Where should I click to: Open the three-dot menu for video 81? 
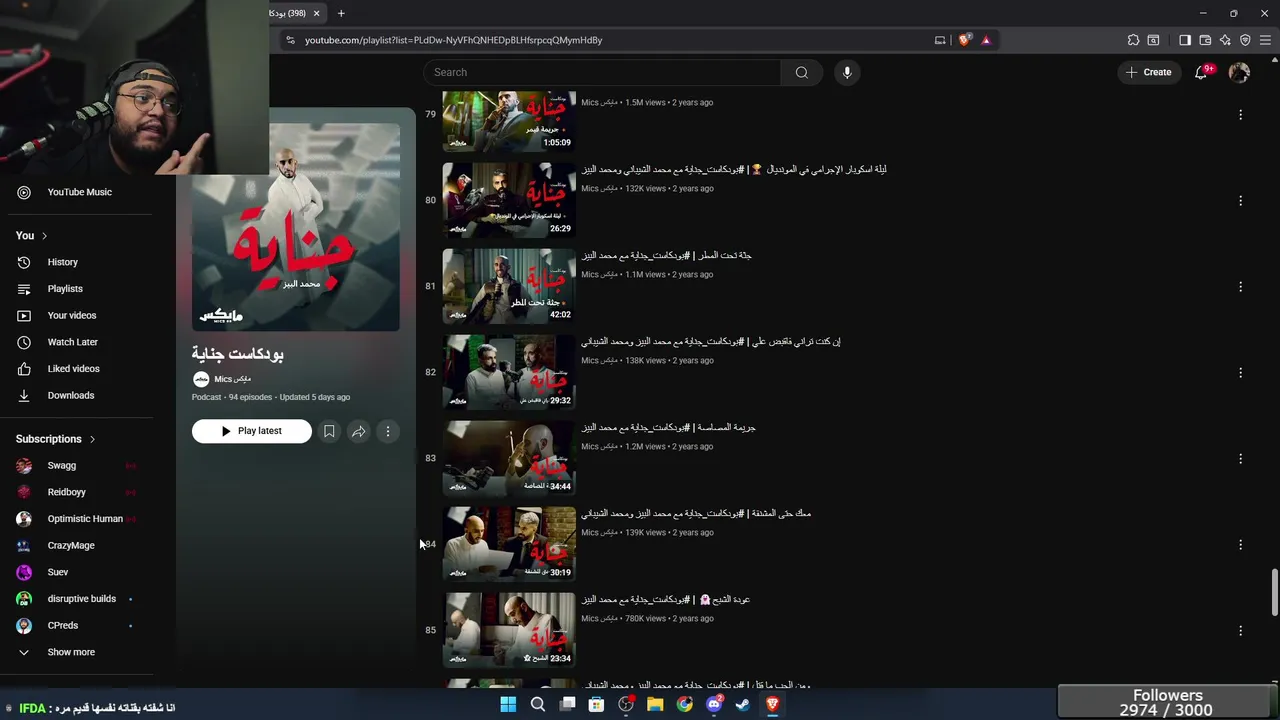[x=1240, y=287]
